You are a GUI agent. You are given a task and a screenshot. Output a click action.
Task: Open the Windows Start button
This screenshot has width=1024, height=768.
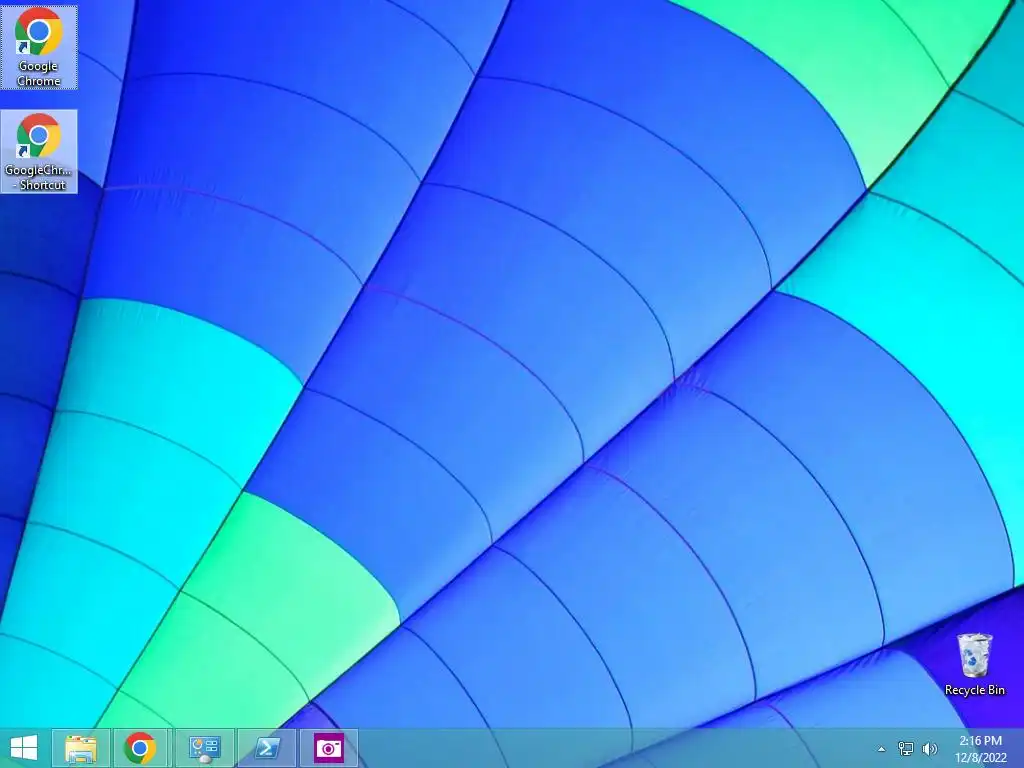point(24,748)
